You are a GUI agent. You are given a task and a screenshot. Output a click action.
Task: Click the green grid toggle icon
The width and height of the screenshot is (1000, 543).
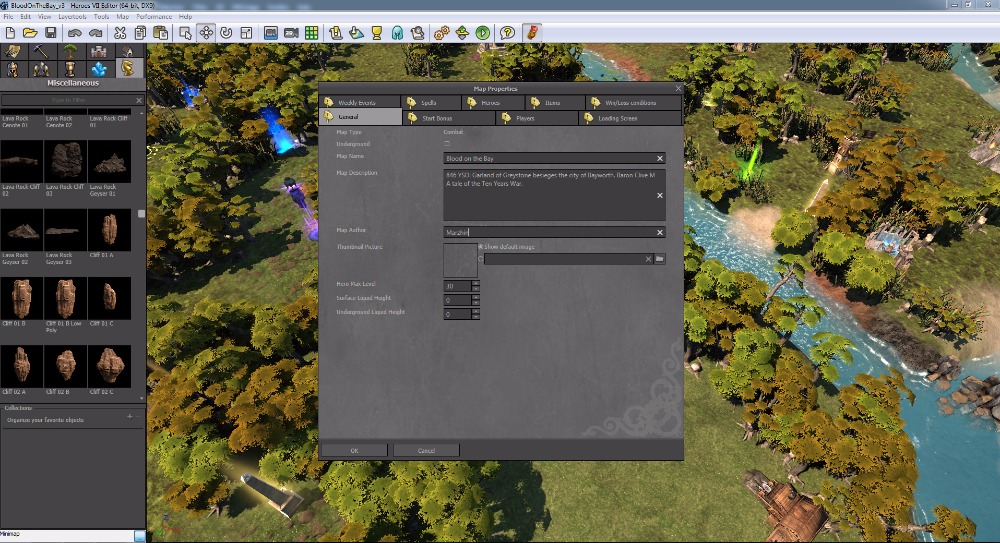[311, 33]
